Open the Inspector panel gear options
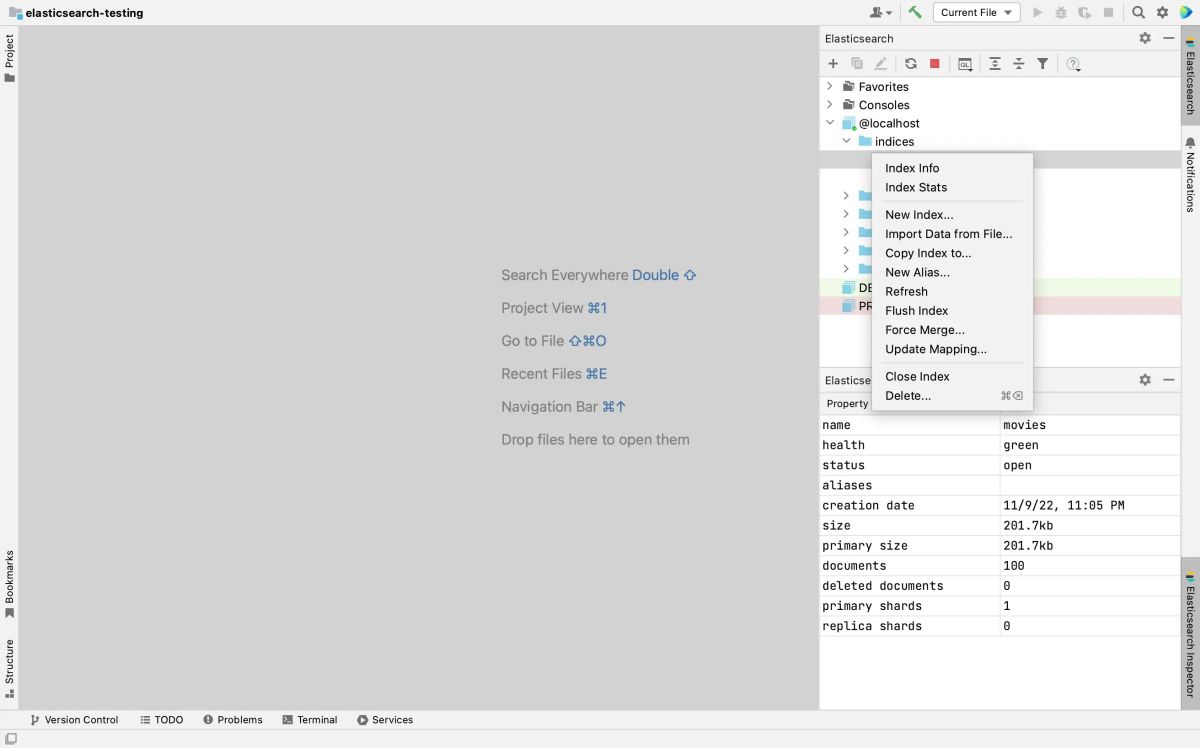Viewport: 1200px width, 748px height. tap(1145, 380)
